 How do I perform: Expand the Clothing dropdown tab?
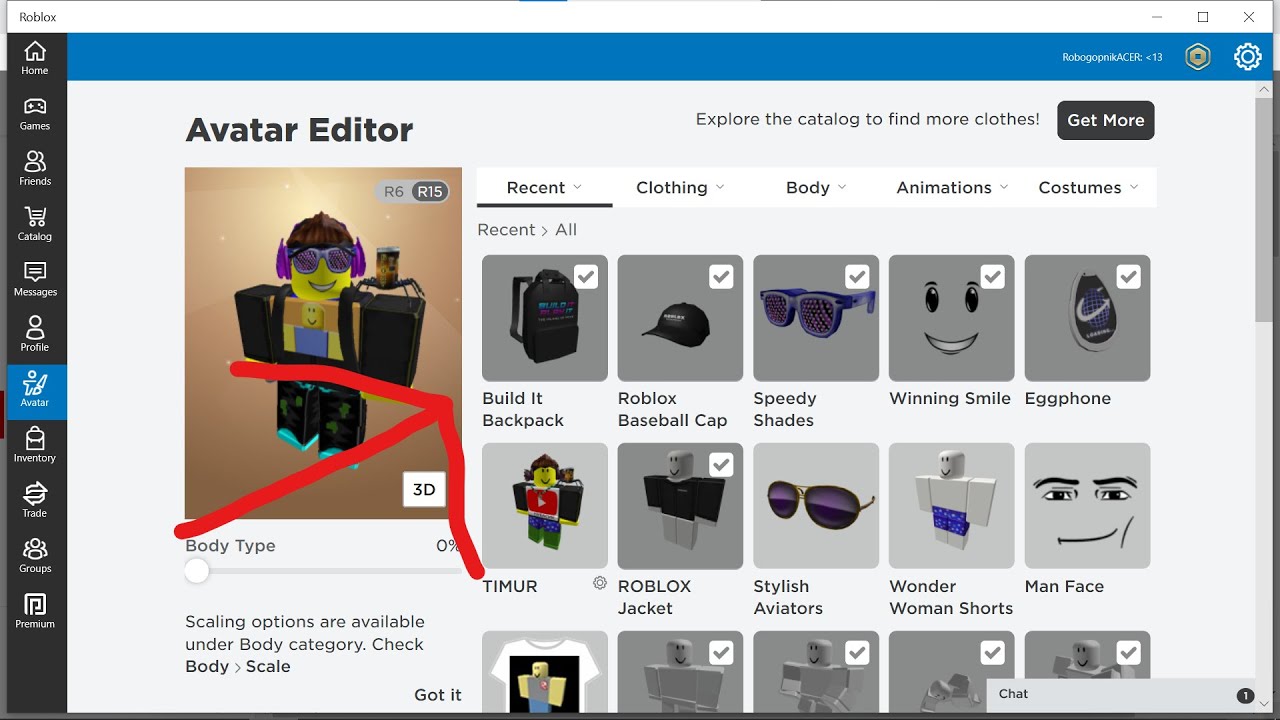(680, 187)
